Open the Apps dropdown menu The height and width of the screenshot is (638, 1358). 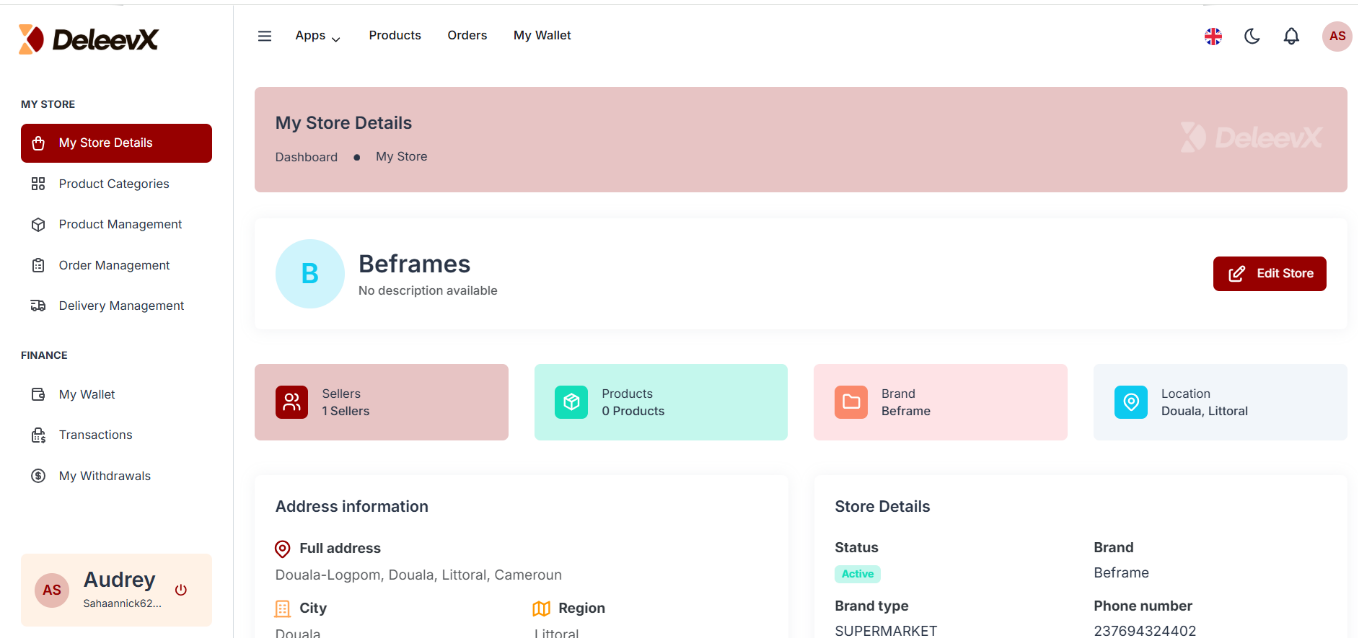point(318,36)
